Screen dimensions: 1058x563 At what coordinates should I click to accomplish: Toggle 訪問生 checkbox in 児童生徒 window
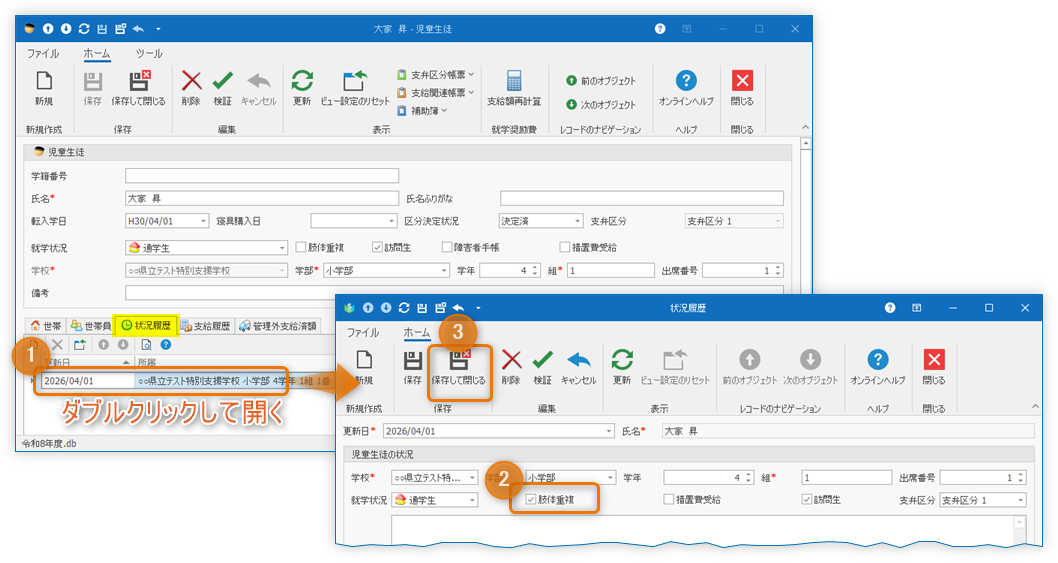(x=377, y=247)
